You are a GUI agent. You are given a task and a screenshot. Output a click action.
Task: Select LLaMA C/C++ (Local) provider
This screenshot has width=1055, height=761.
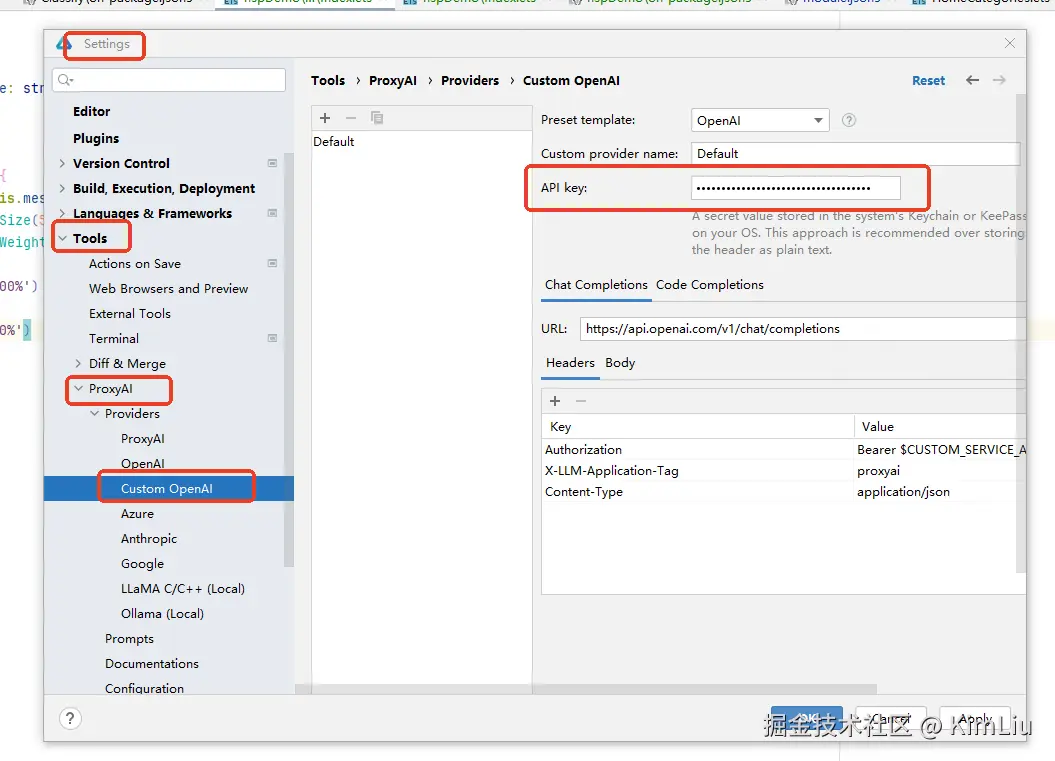coord(182,589)
